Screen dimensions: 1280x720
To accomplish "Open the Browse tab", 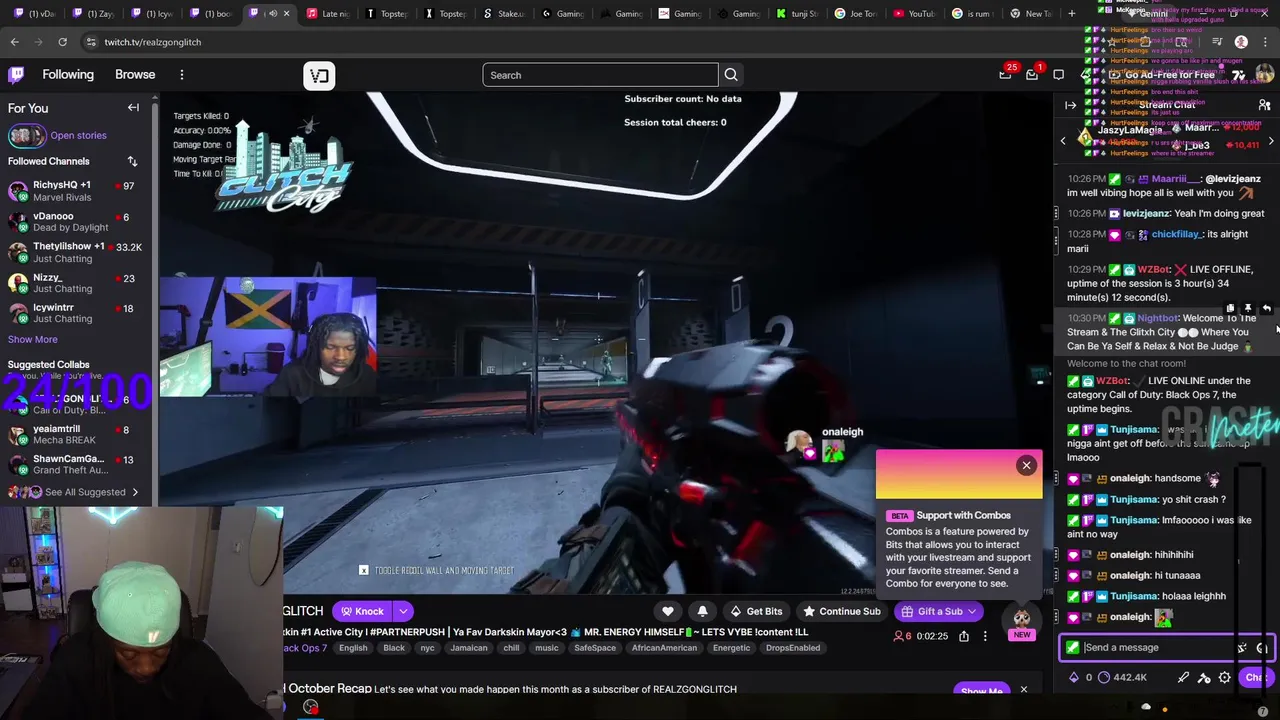I will pyautogui.click(x=135, y=75).
